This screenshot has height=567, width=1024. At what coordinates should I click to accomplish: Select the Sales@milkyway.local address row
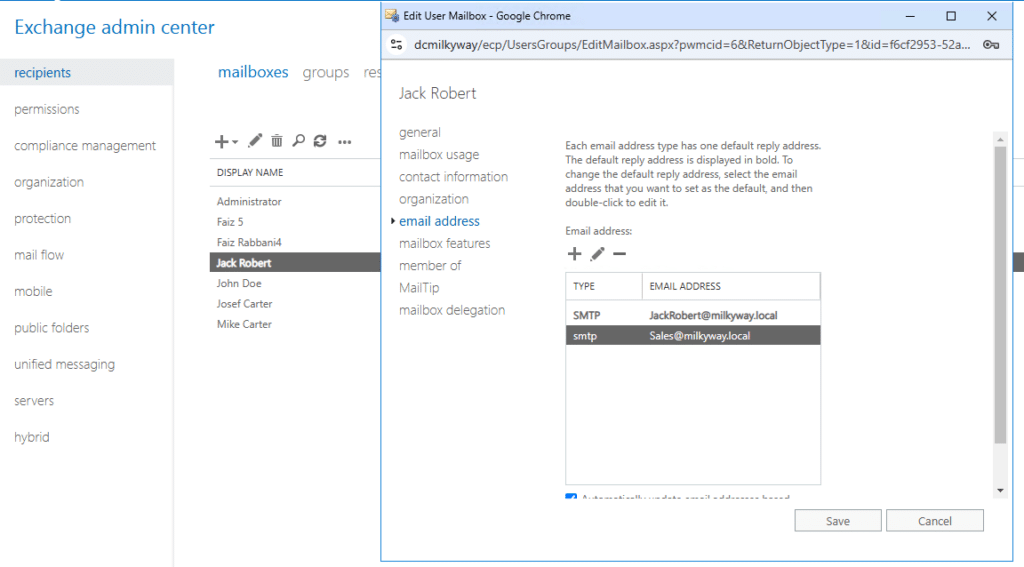tap(693, 336)
